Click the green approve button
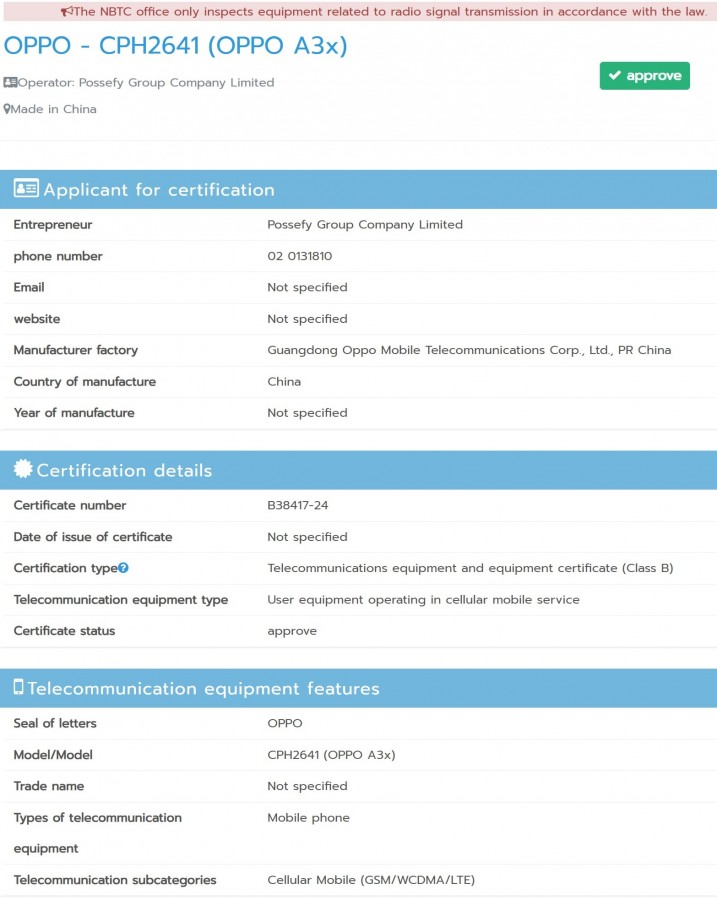The image size is (717, 900). point(645,76)
